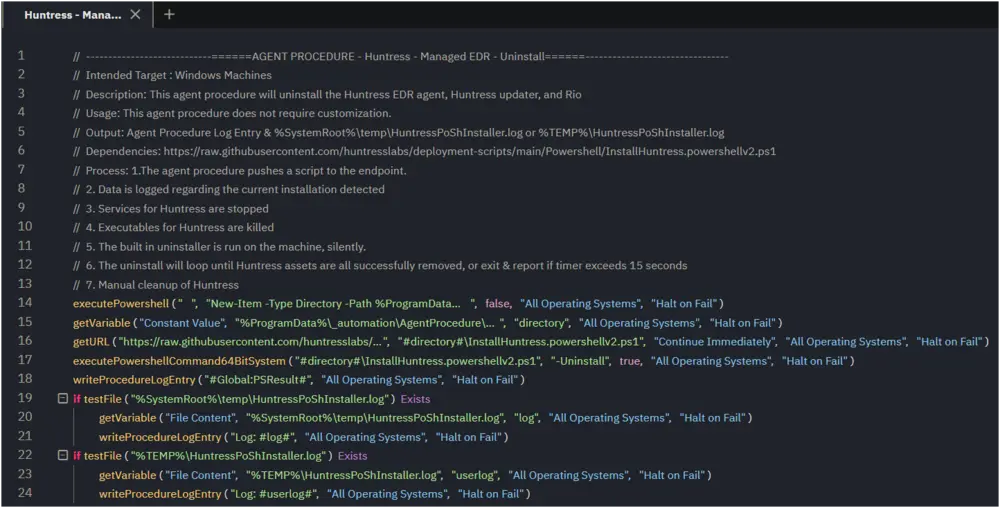Image resolution: width=1000 pixels, height=508 pixels.
Task: Click the githubusercontent URL string on line 16
Action: 254,342
